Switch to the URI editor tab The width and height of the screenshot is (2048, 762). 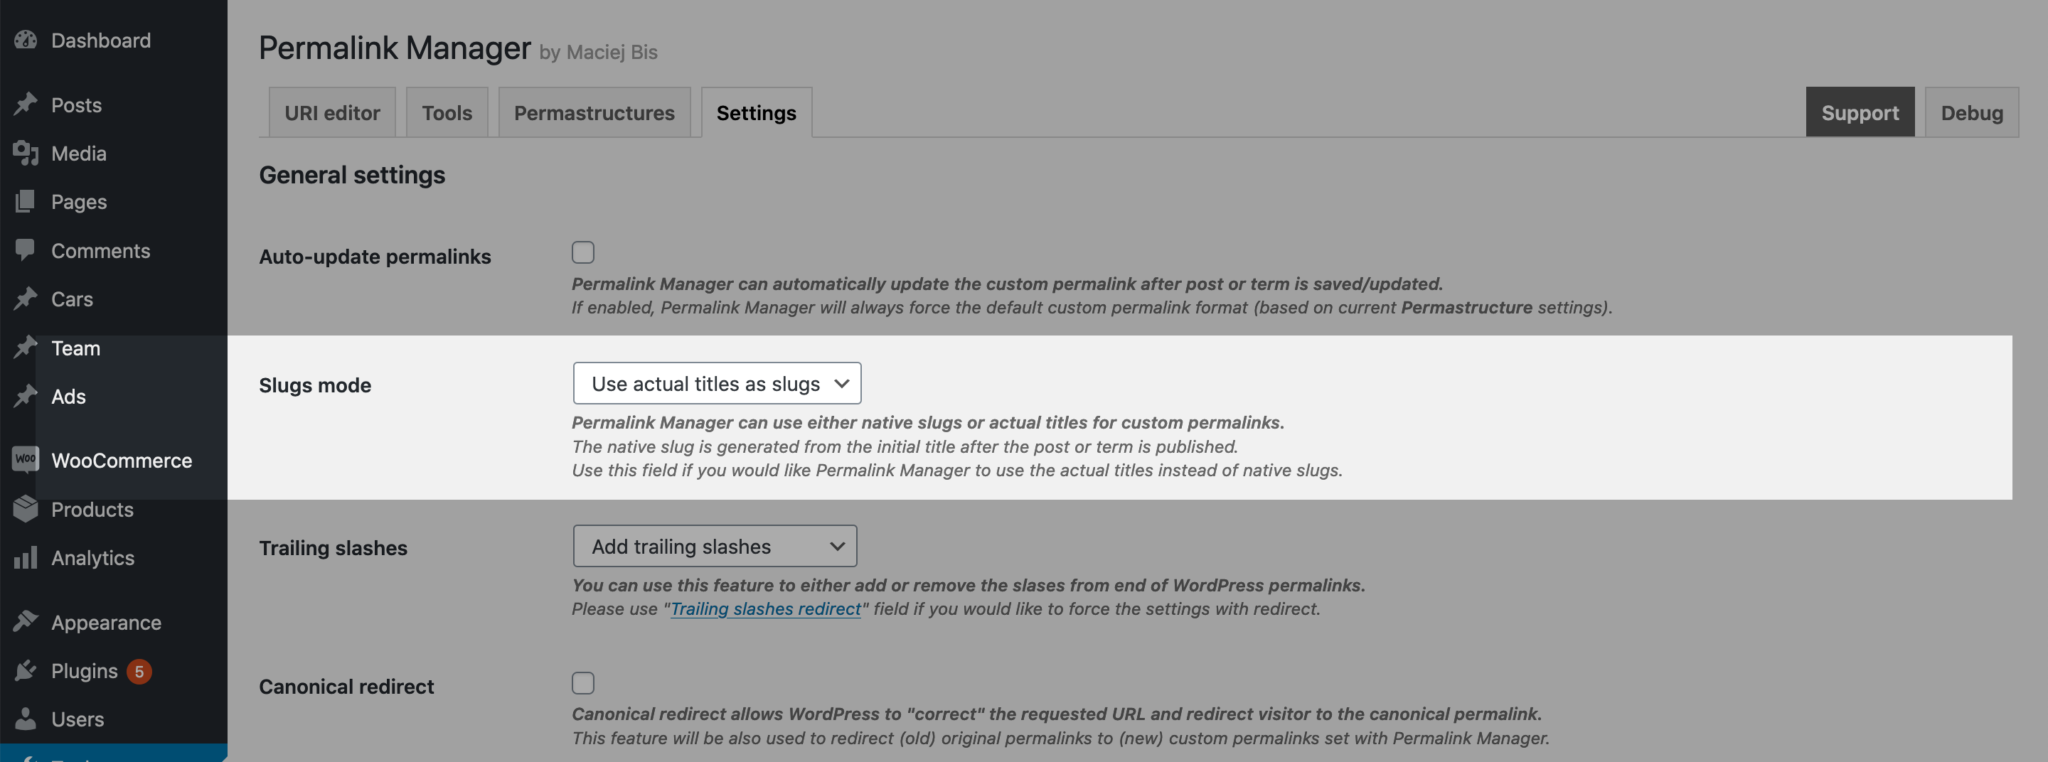coord(332,113)
